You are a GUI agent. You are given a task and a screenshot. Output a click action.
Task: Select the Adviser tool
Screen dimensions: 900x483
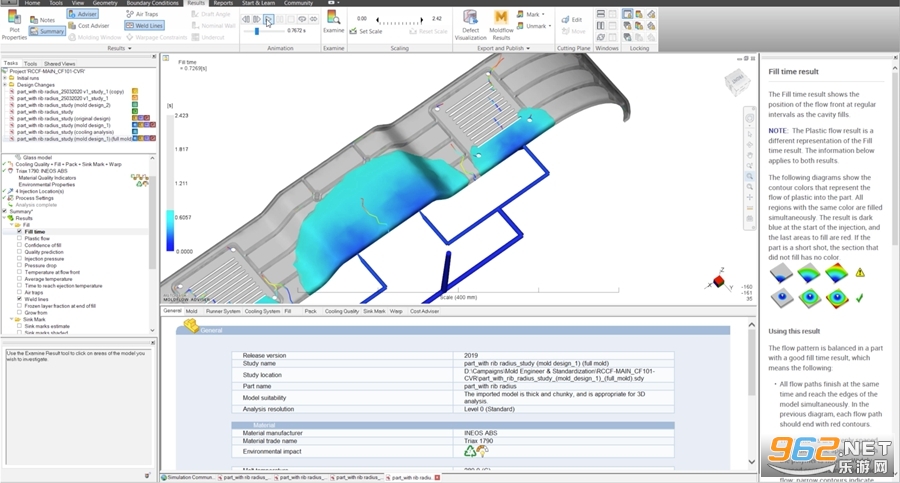pos(83,14)
